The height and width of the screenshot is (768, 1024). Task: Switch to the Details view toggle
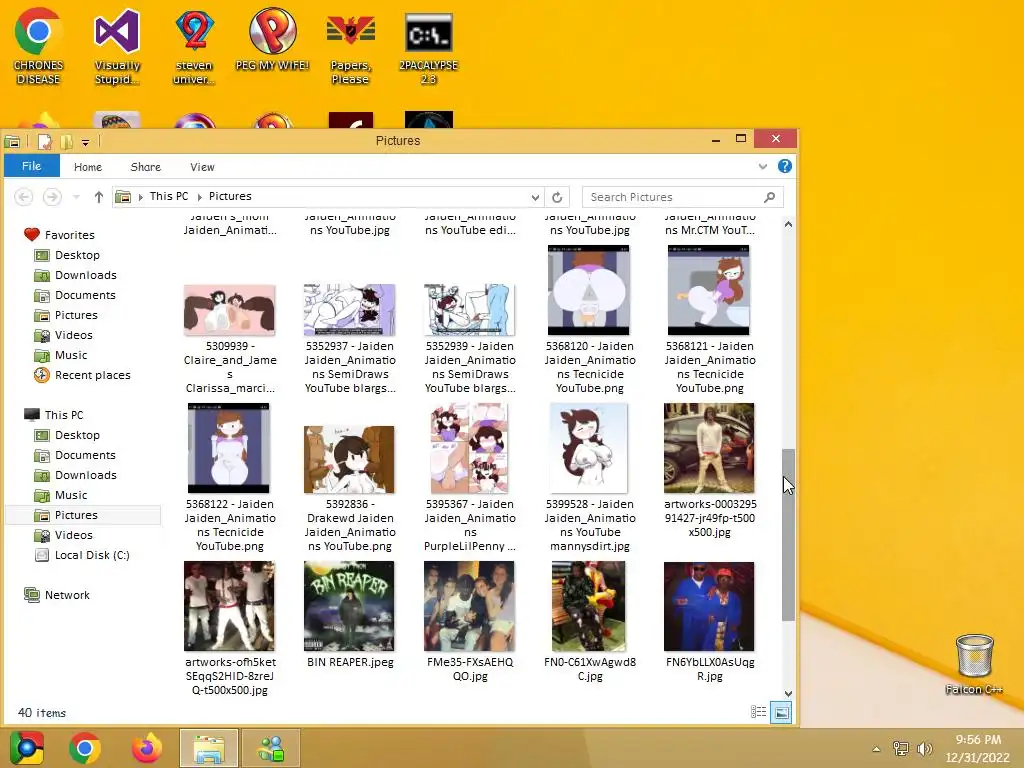pos(758,712)
